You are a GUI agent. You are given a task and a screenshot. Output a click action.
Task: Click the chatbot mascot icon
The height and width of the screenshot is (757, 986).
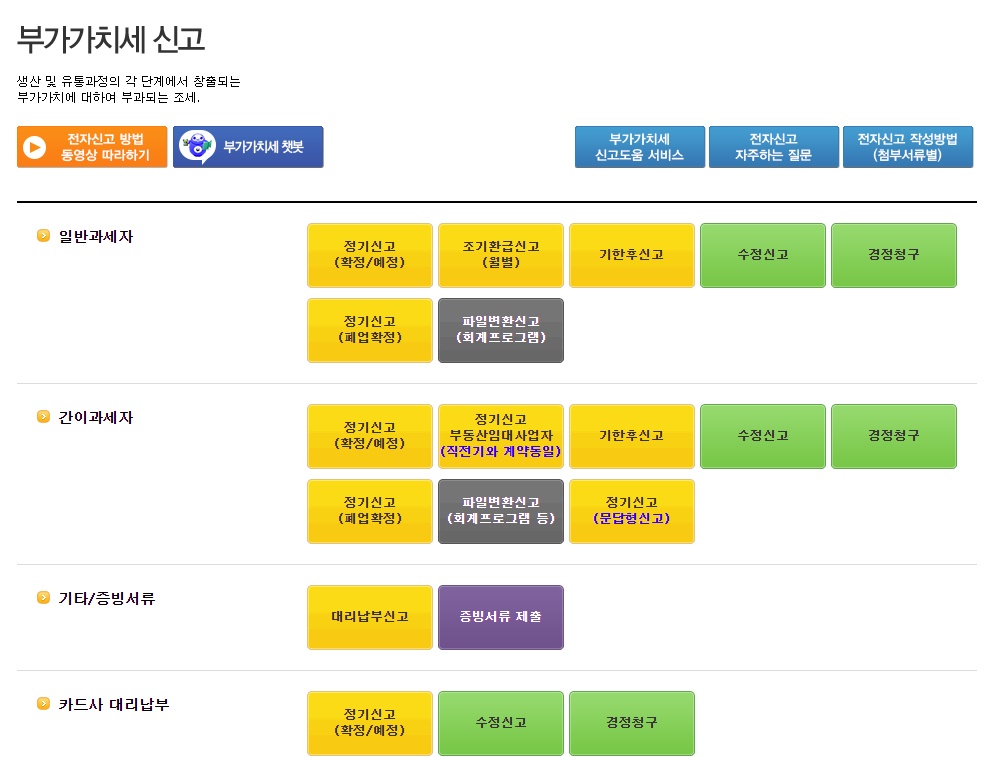[197, 146]
